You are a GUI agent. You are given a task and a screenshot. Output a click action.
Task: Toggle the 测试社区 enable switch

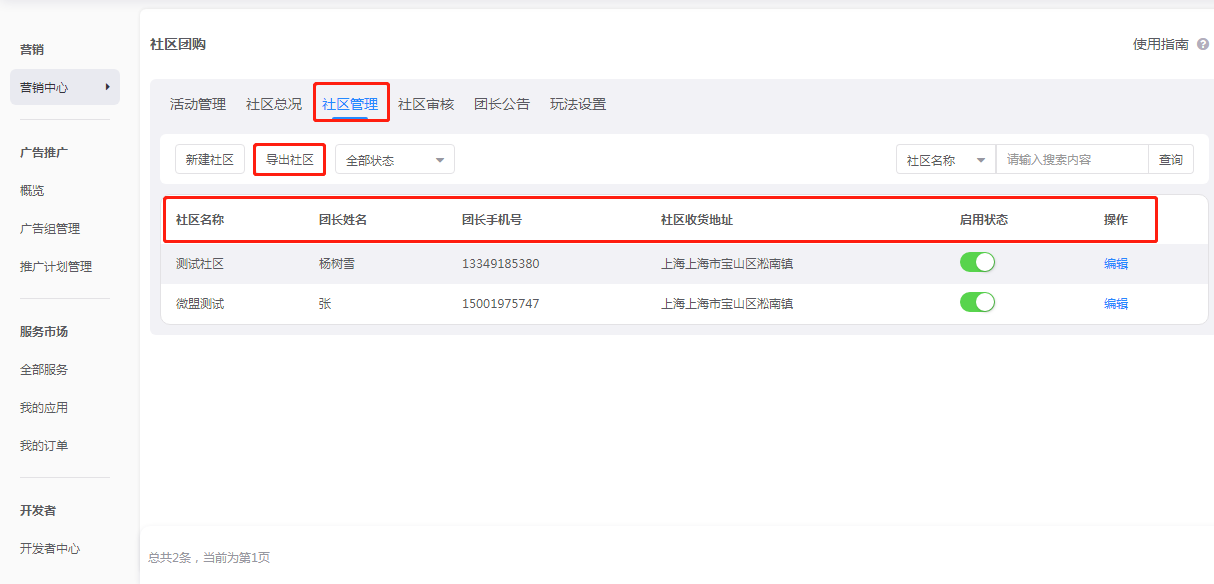click(977, 263)
